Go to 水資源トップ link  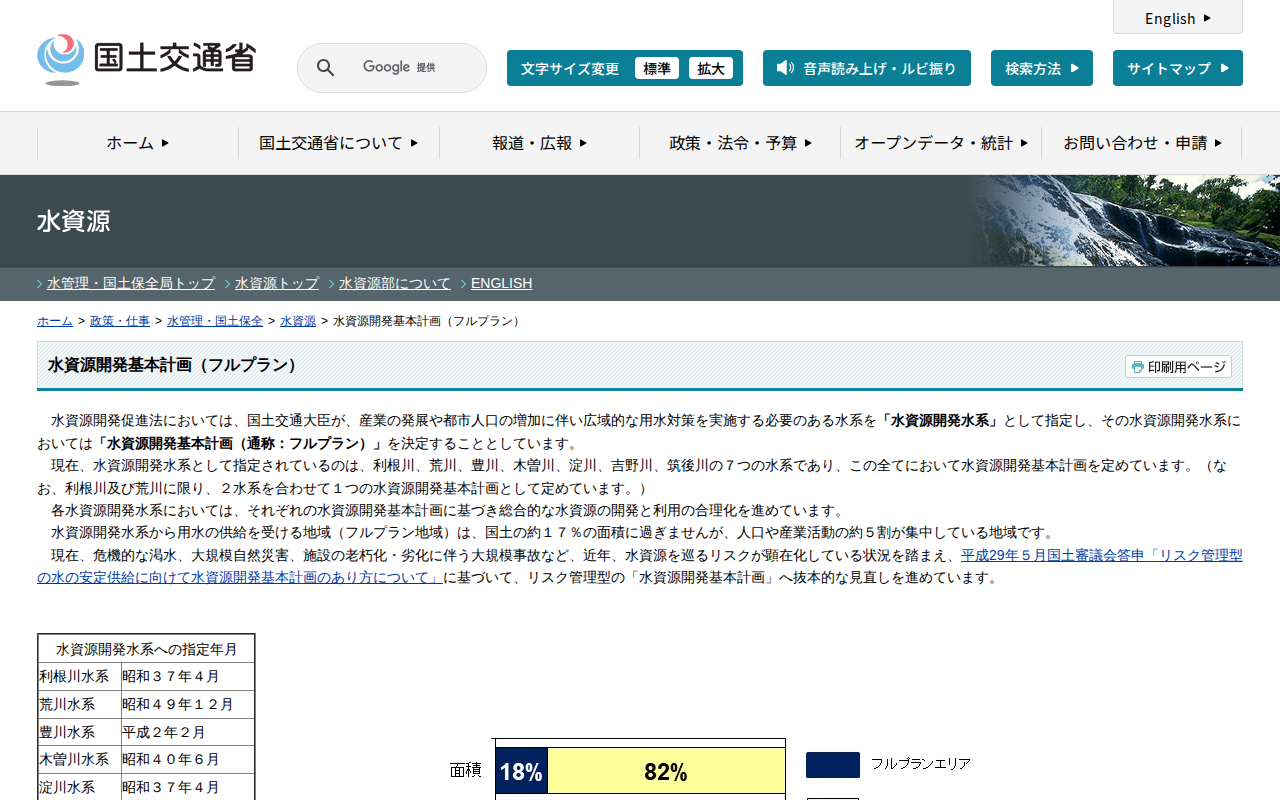277,283
